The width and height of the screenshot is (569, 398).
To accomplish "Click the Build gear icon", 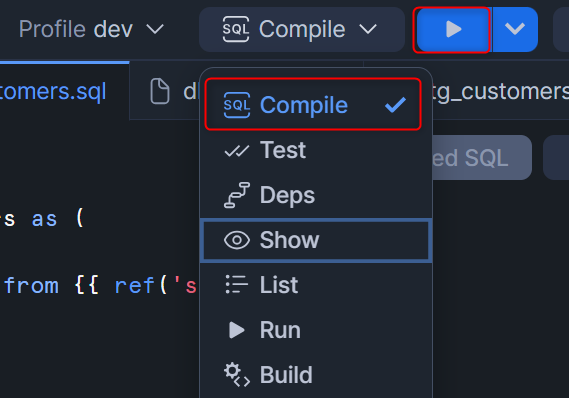I will (237, 374).
